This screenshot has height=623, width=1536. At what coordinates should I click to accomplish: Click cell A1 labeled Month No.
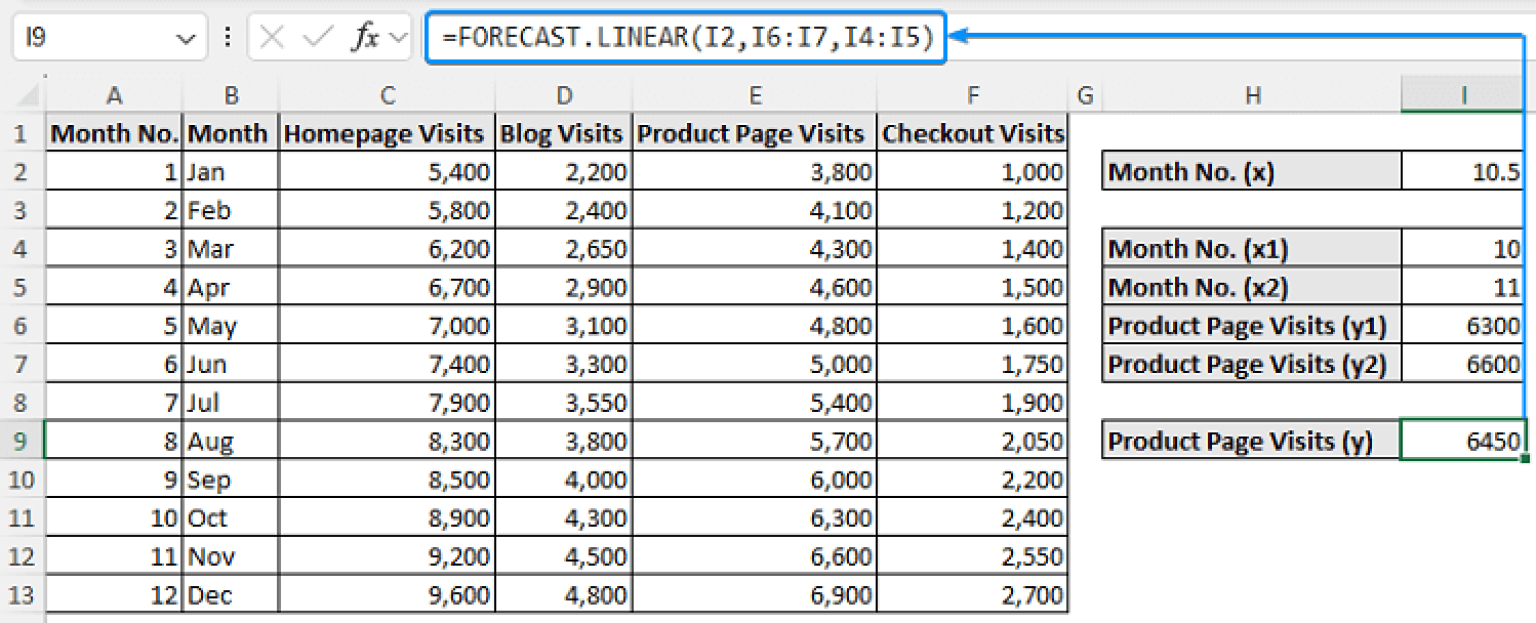coord(113,133)
